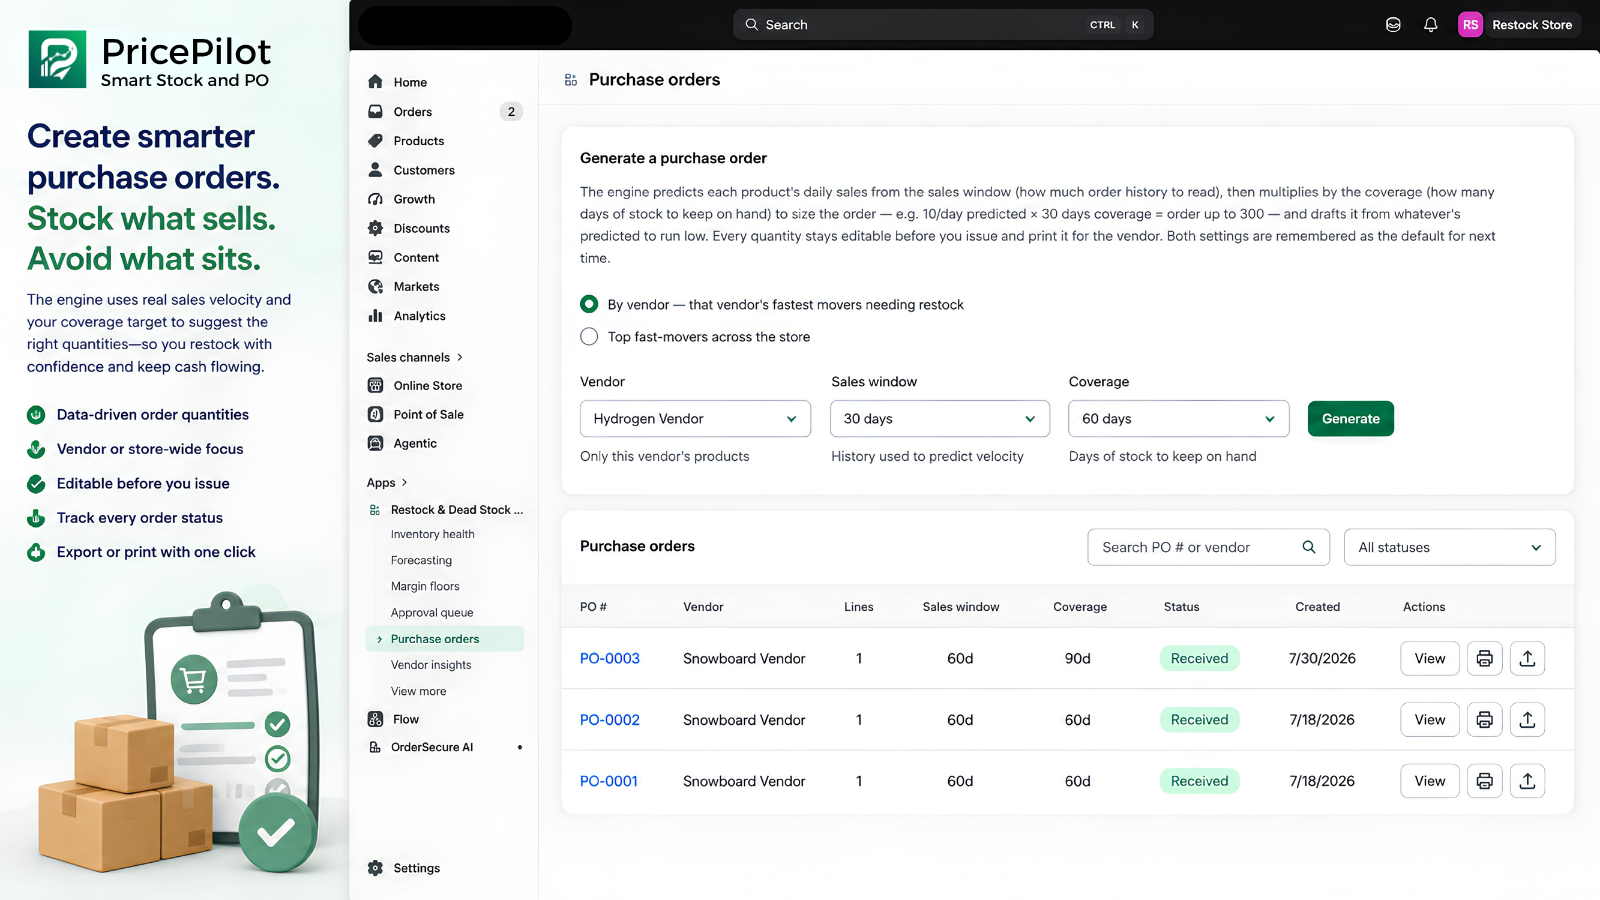Screen dimensions: 1600x900
Task: Open Forecasting submenu item
Action: 421,560
